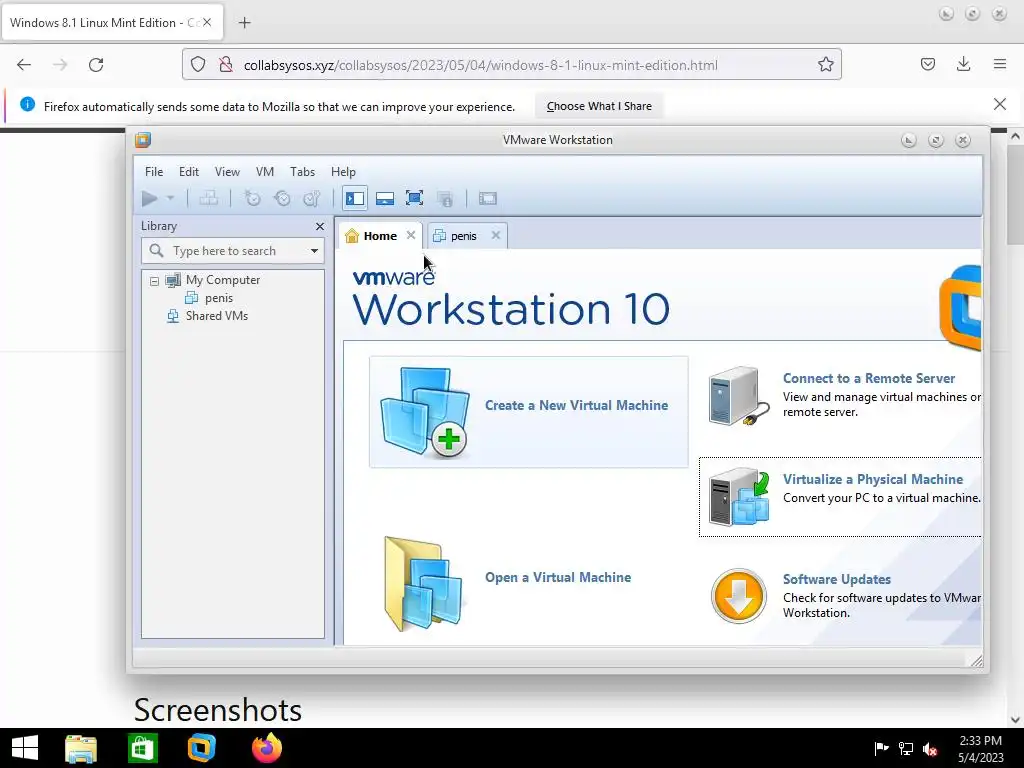Click the insecure connection padlock icon
The width and height of the screenshot is (1024, 768).
tap(225, 64)
